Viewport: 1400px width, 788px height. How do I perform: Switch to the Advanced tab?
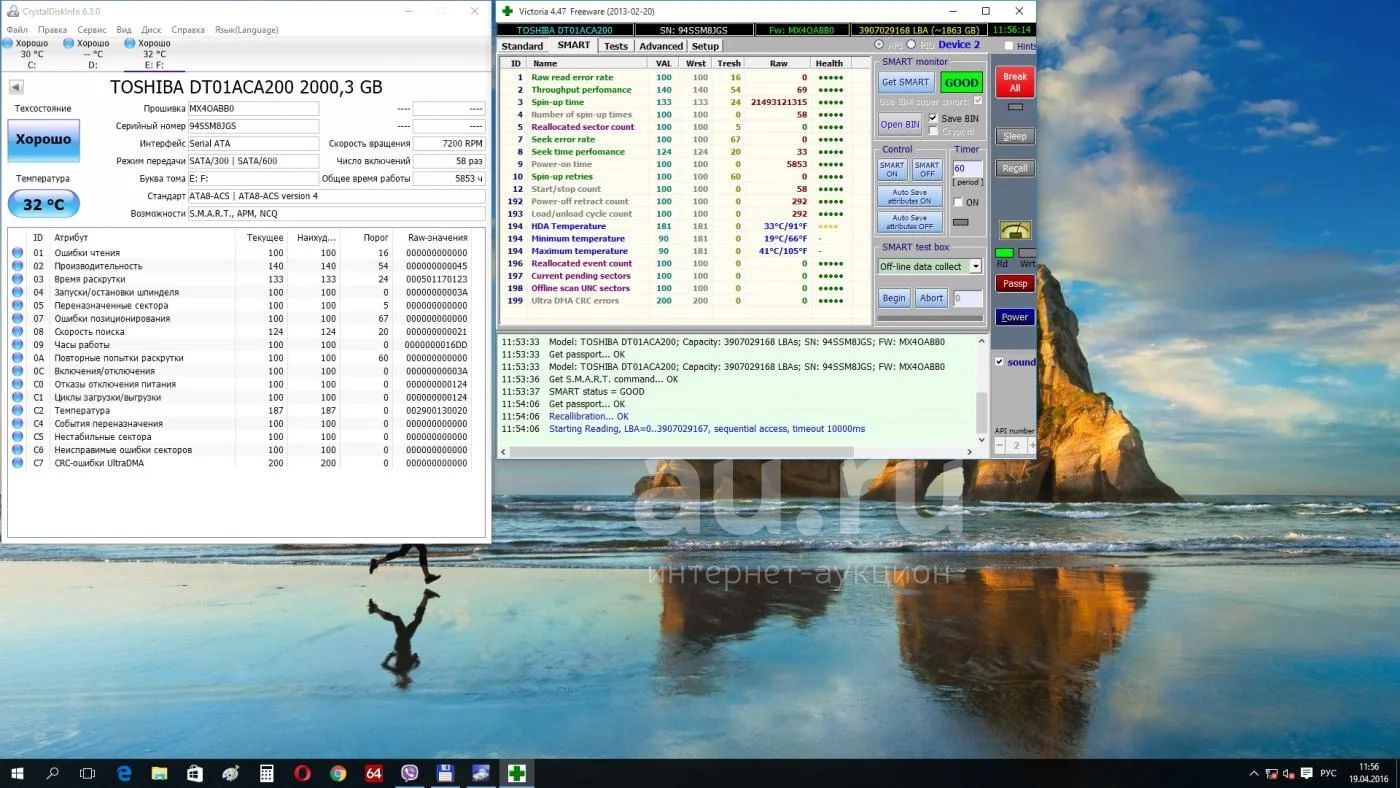coord(660,46)
